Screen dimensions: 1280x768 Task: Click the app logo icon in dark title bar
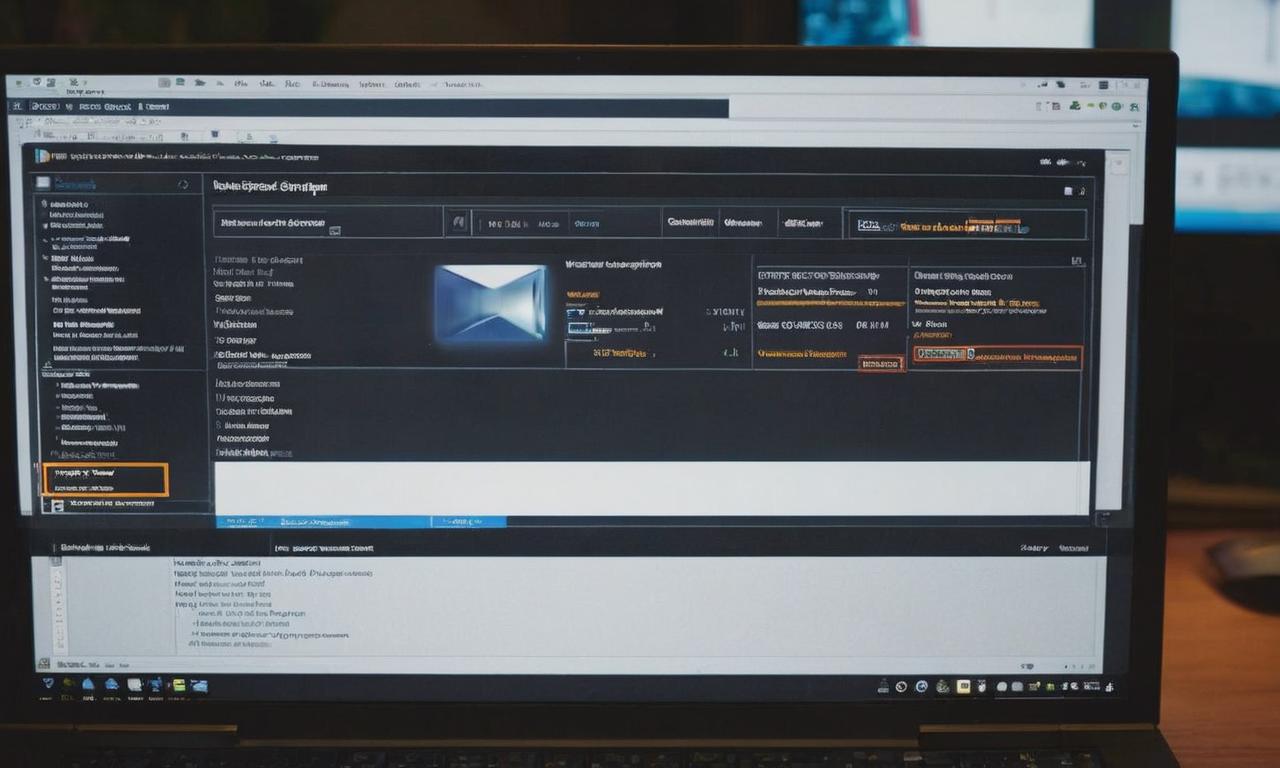pyautogui.click(x=42, y=156)
